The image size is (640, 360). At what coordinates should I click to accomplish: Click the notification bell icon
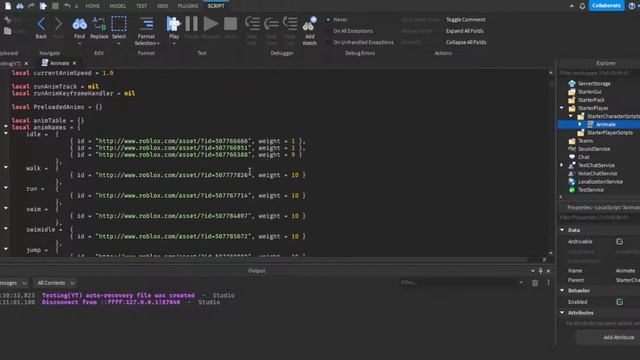582,6
